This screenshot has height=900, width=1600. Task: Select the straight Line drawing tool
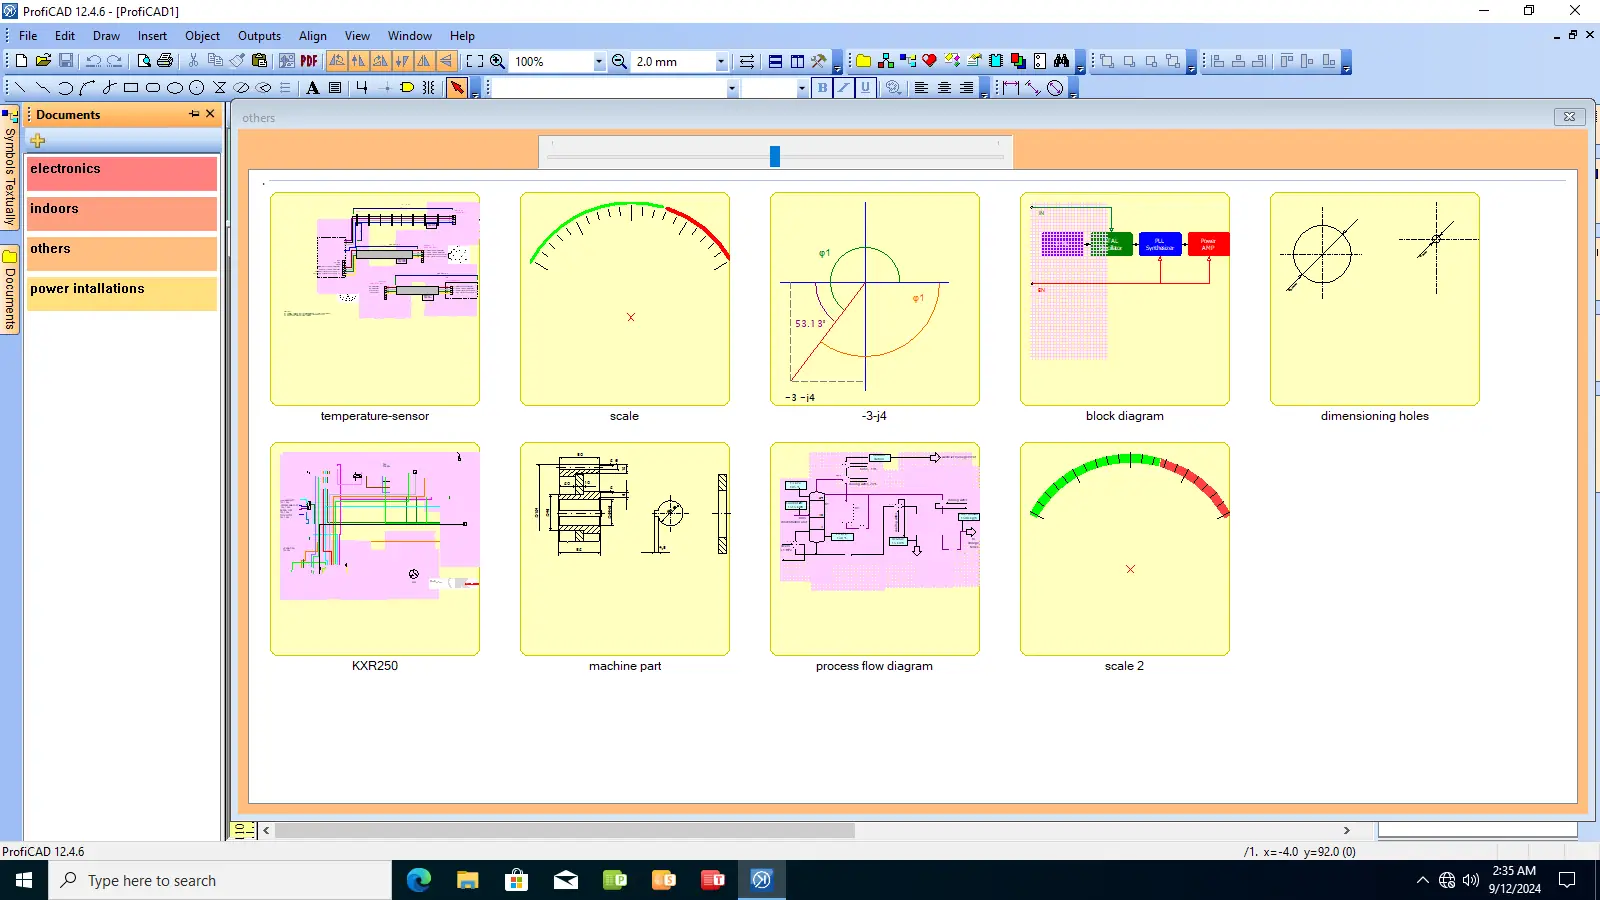(x=21, y=88)
